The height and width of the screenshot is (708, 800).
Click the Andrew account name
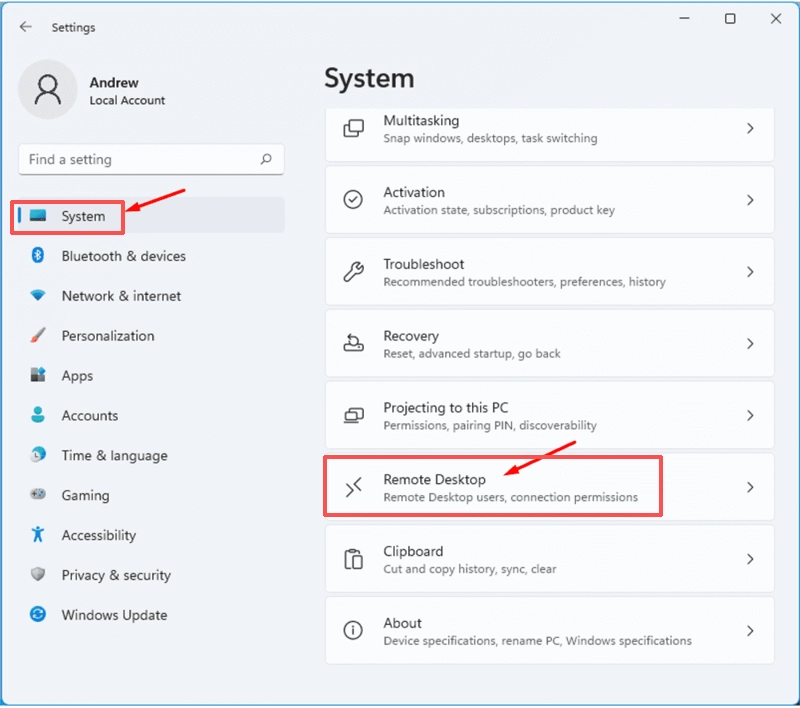[114, 82]
